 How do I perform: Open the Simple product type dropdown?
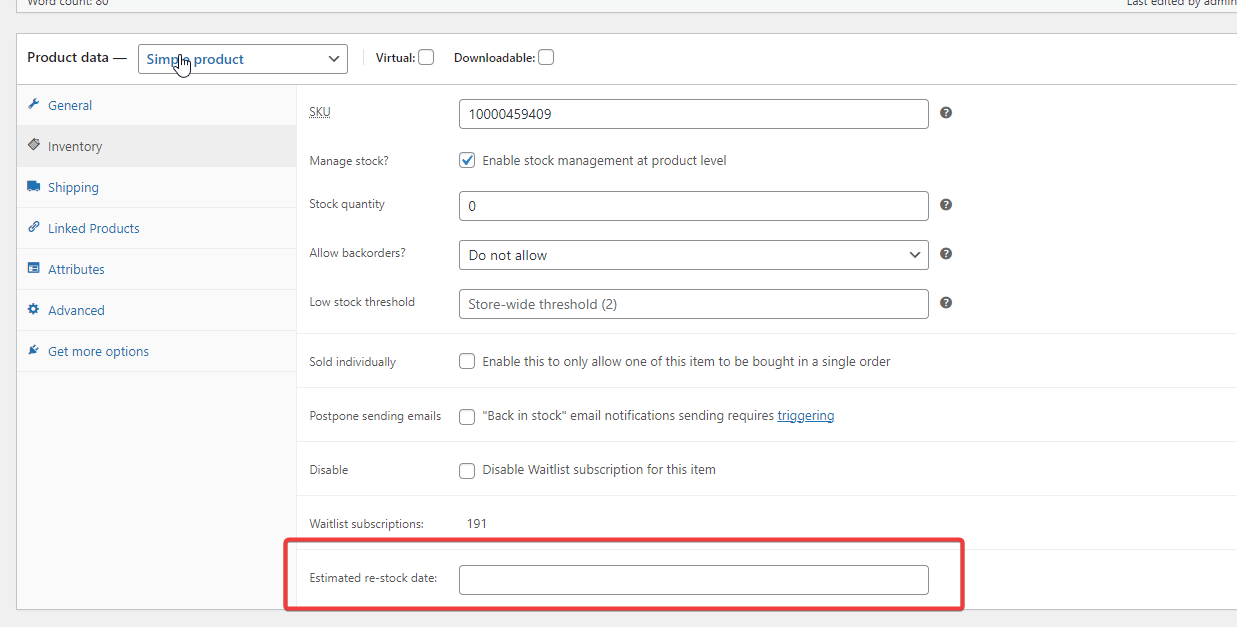(243, 59)
